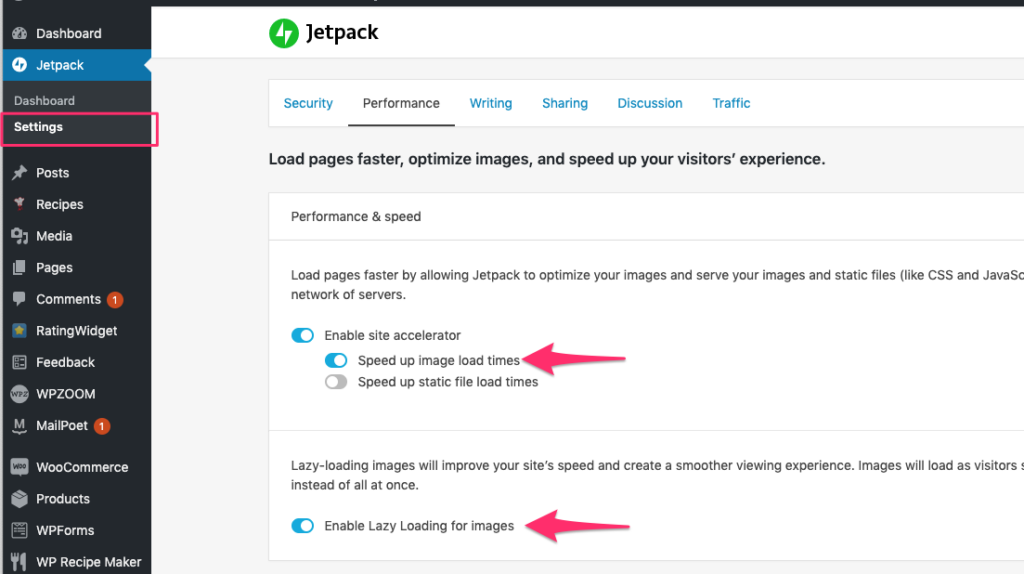Click the WP Recipe Maker utensils icon
1024x574 pixels.
[20, 562]
